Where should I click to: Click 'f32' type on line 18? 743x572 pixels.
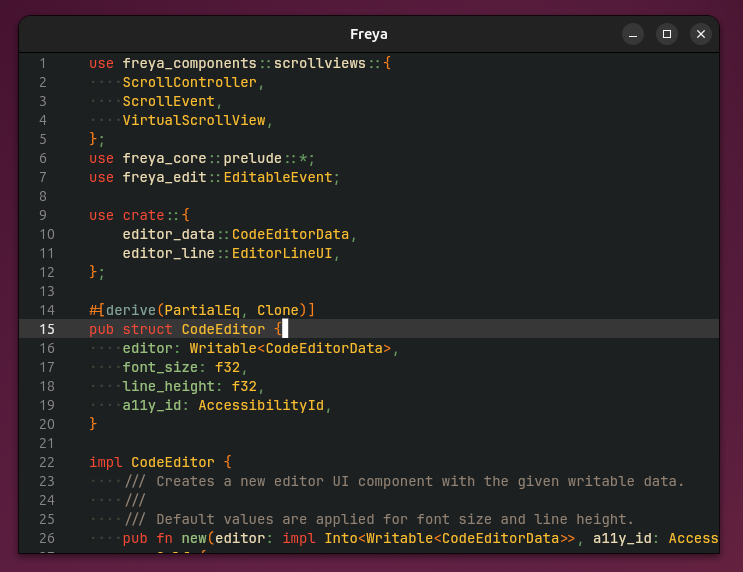click(244, 386)
